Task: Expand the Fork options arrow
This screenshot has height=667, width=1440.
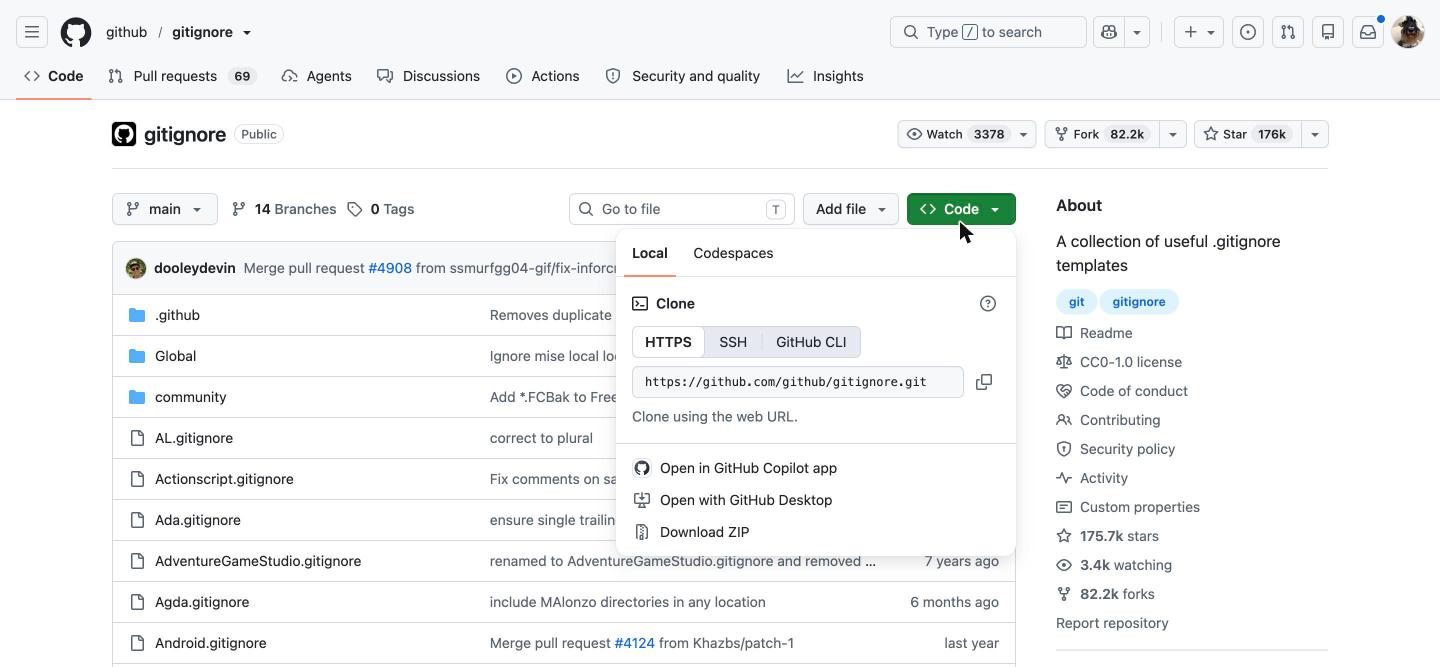Action: (1173, 134)
